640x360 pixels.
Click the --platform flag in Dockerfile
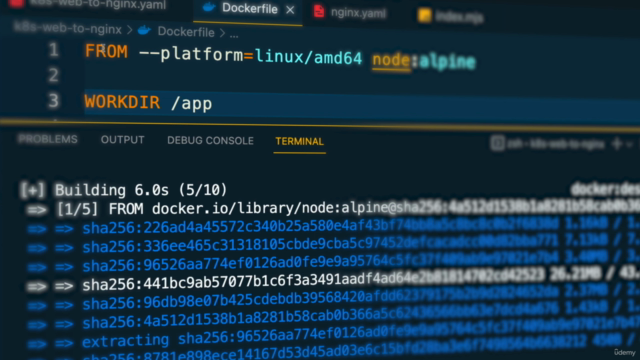tap(191, 54)
